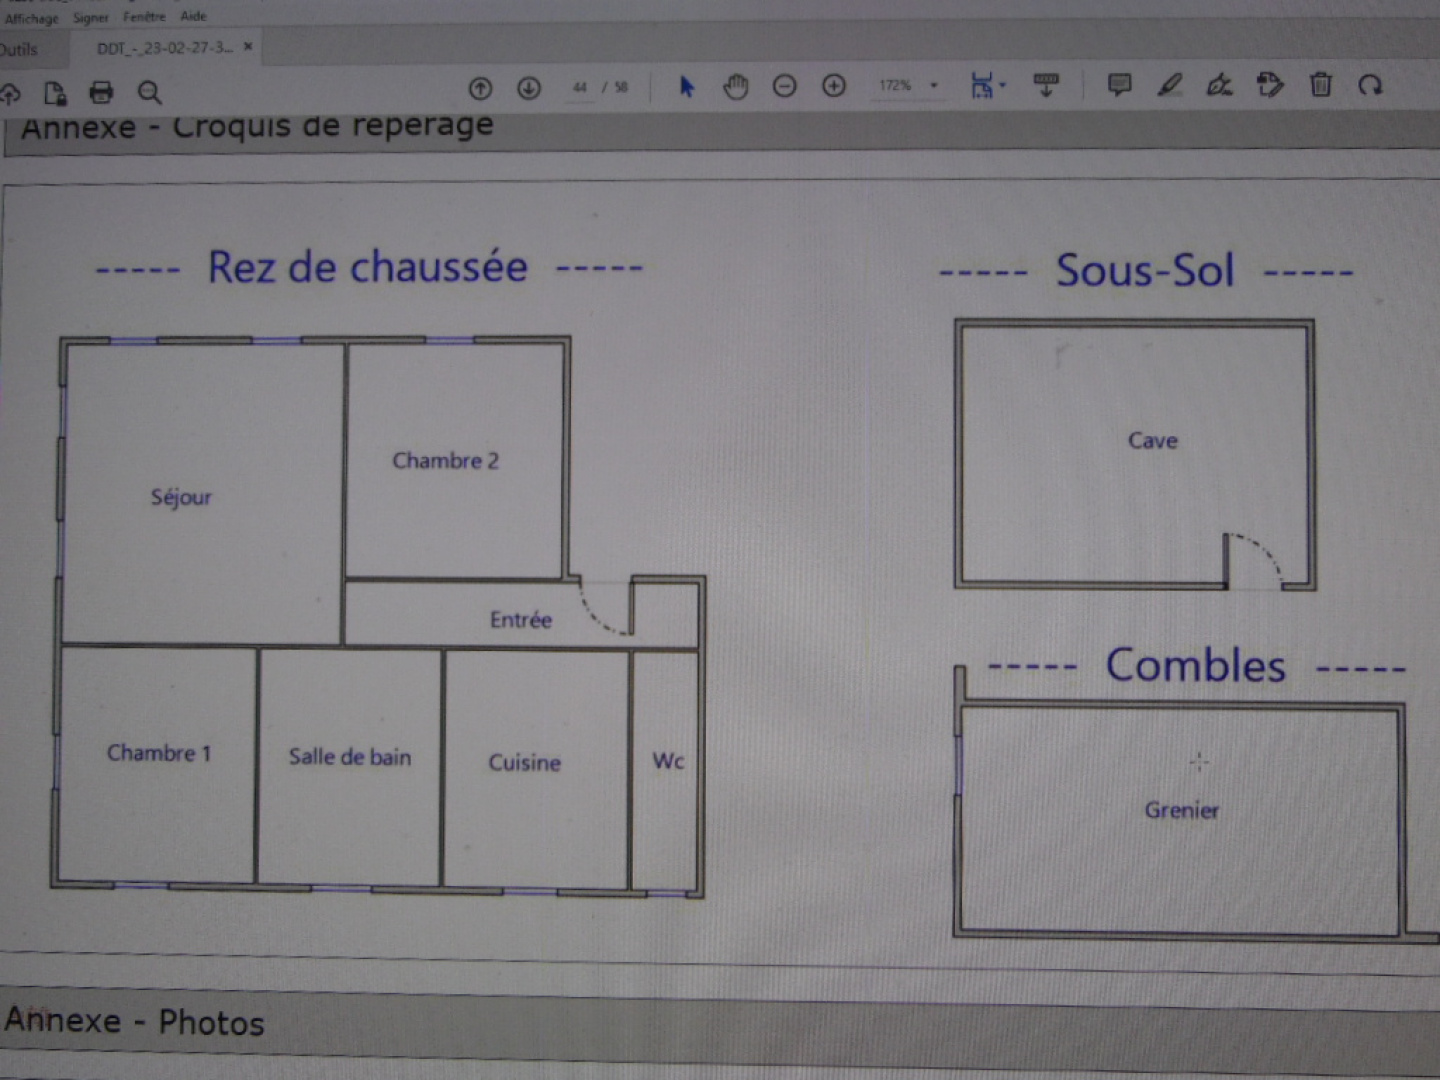This screenshot has width=1440, height=1080.
Task: Open the Affichage menu
Action: 31,18
